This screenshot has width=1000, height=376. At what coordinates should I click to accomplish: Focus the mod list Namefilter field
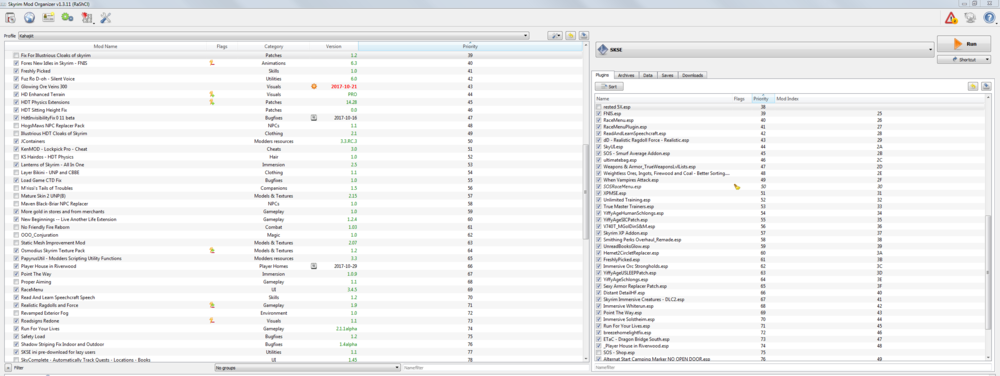[497, 368]
